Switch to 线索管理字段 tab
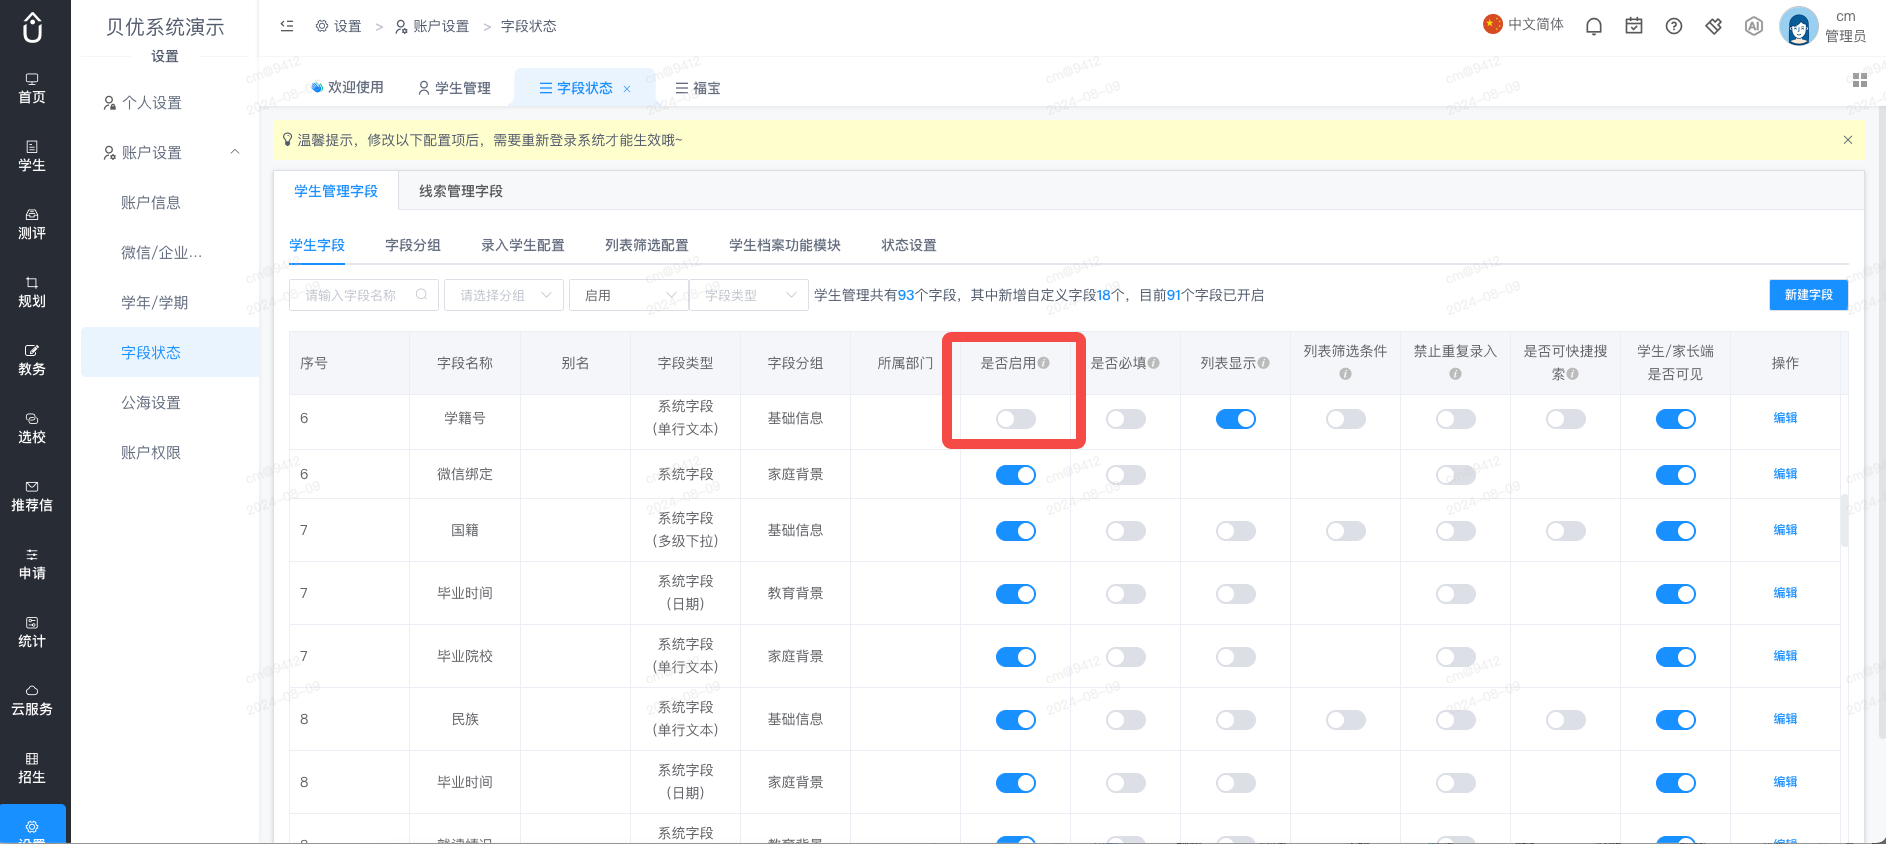This screenshot has height=844, width=1886. 461,191
